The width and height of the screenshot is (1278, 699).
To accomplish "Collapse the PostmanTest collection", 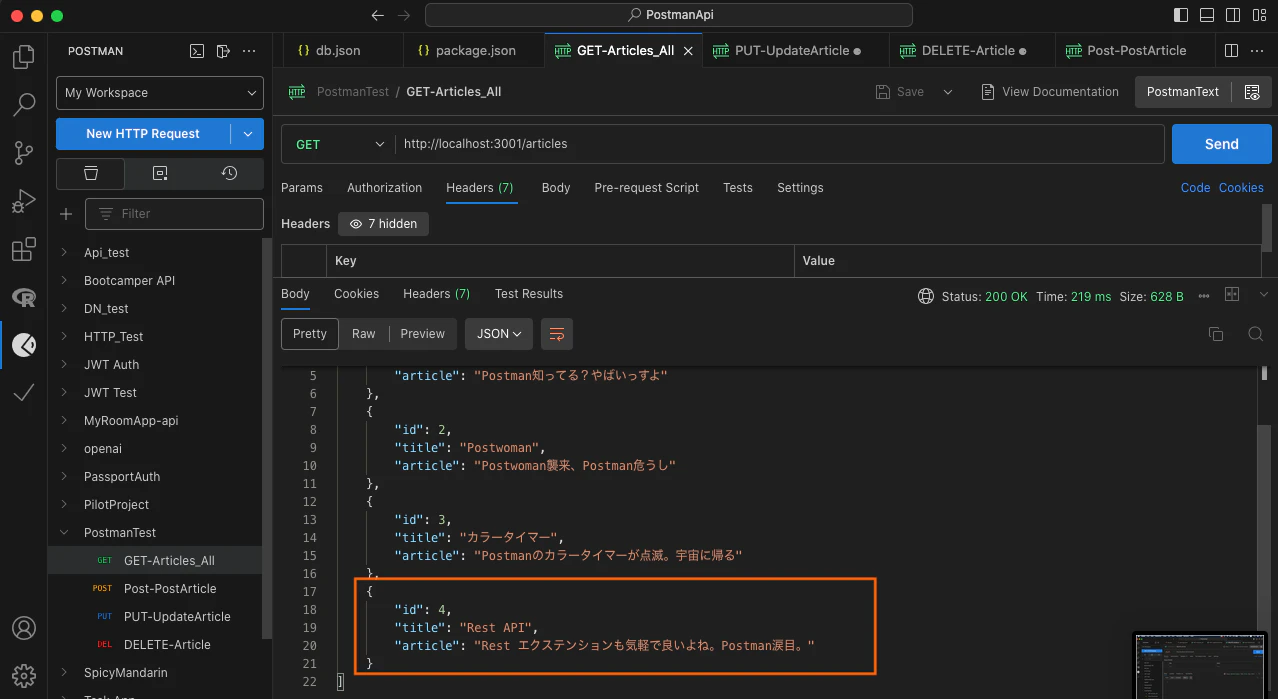I will [x=66, y=533].
